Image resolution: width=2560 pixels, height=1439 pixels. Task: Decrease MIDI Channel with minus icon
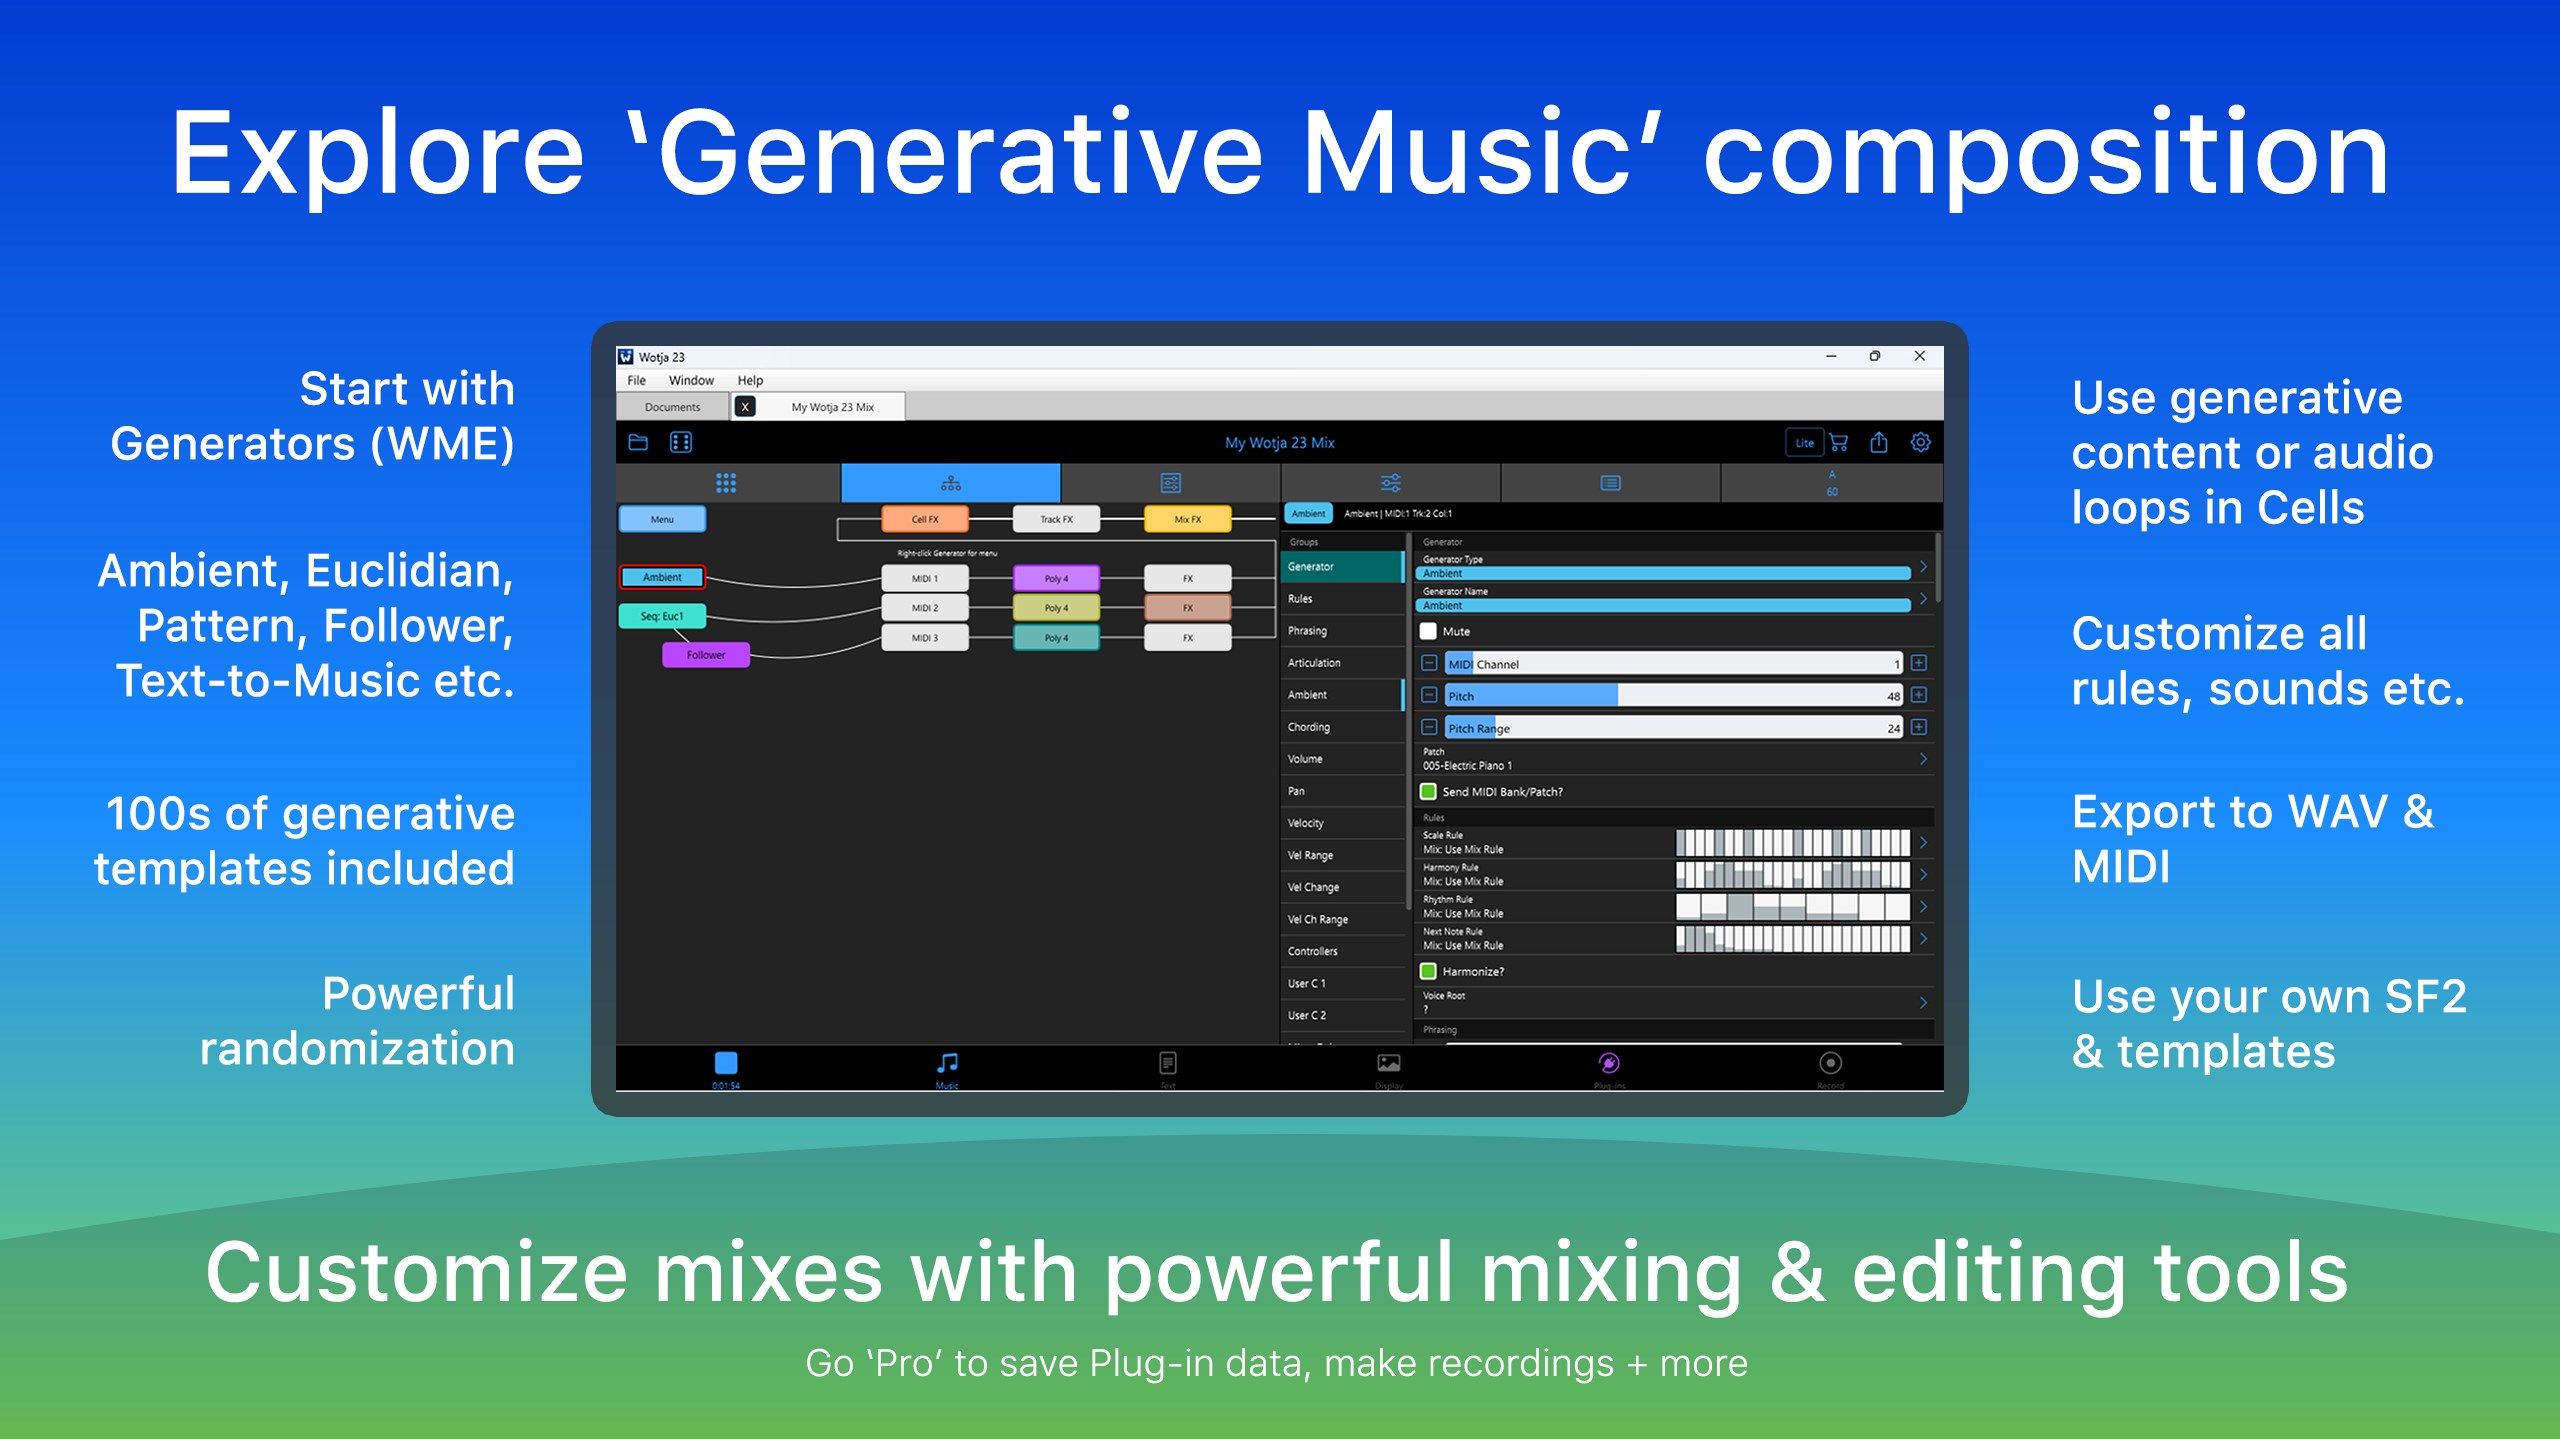(x=1429, y=663)
